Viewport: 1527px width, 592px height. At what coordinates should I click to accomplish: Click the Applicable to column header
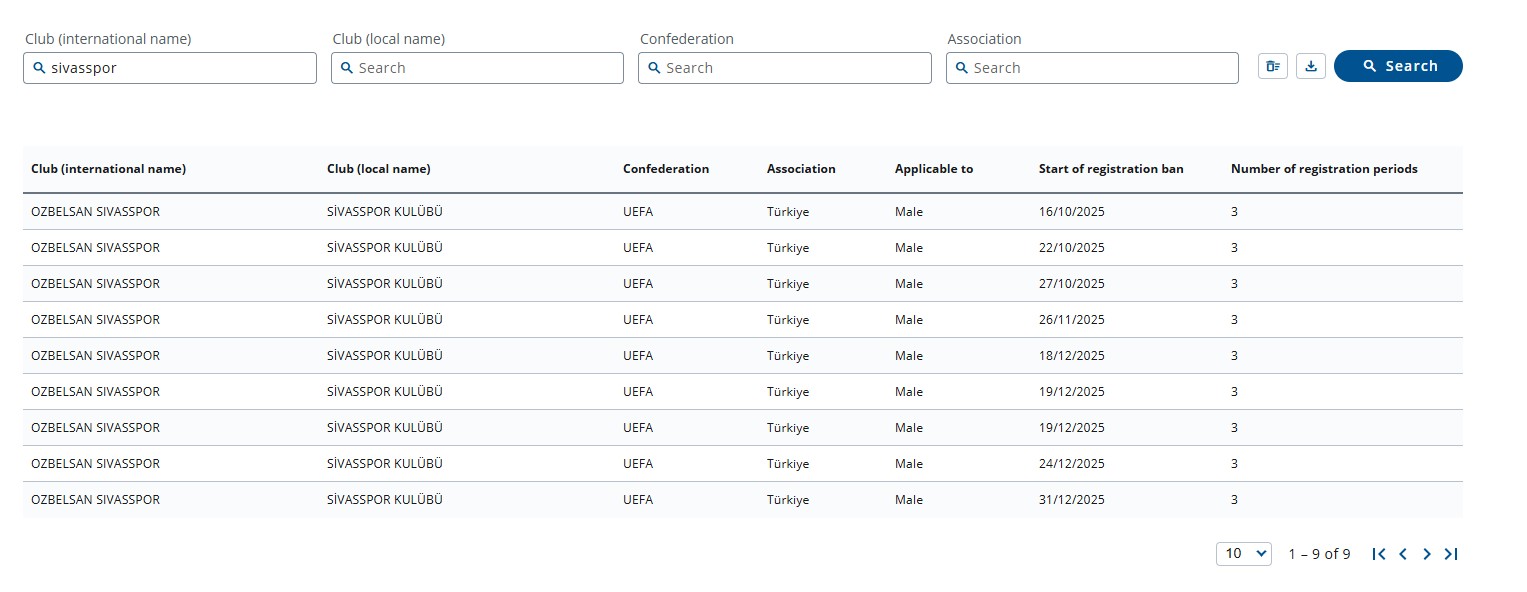[x=934, y=169]
